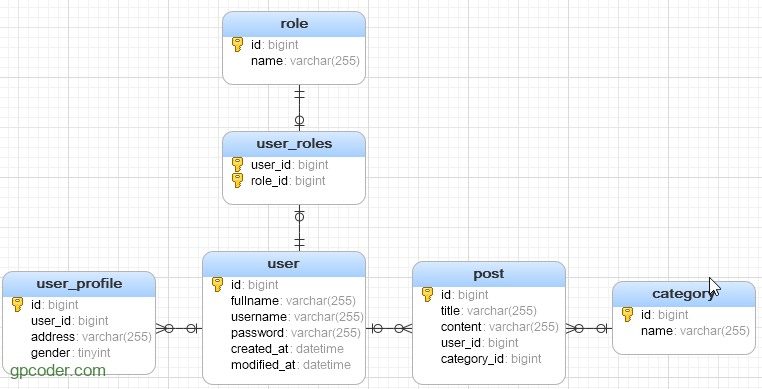The image size is (762, 389).
Task: Select role_id column in user_roles table
Action: (x=288, y=180)
